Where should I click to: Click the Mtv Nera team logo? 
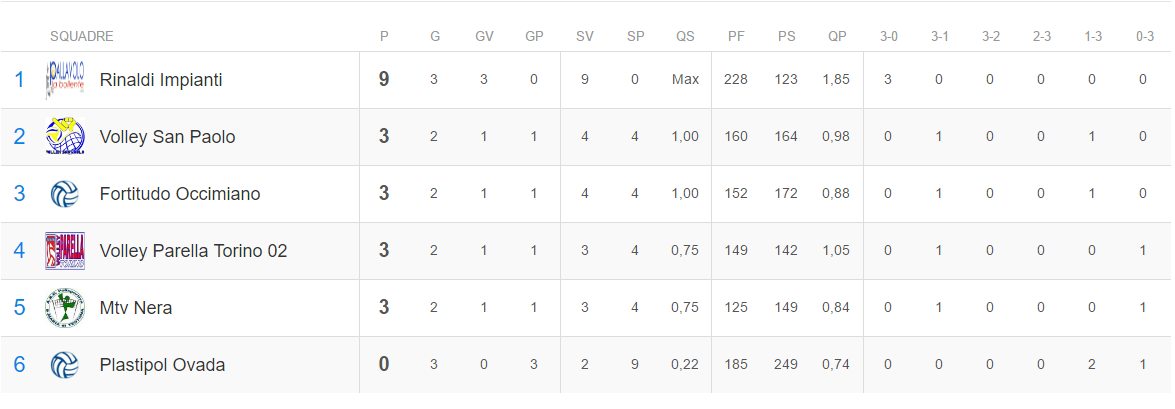point(65,308)
